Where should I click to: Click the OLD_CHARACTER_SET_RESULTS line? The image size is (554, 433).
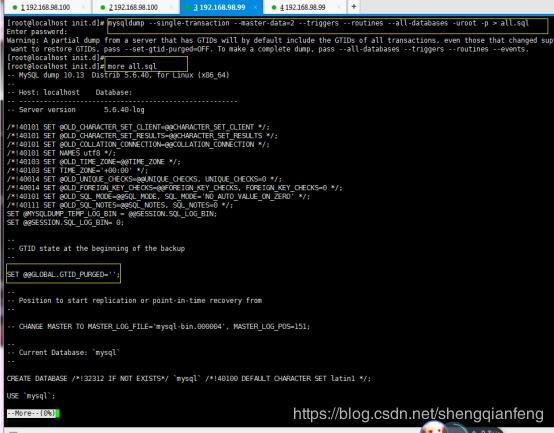tap(142, 136)
